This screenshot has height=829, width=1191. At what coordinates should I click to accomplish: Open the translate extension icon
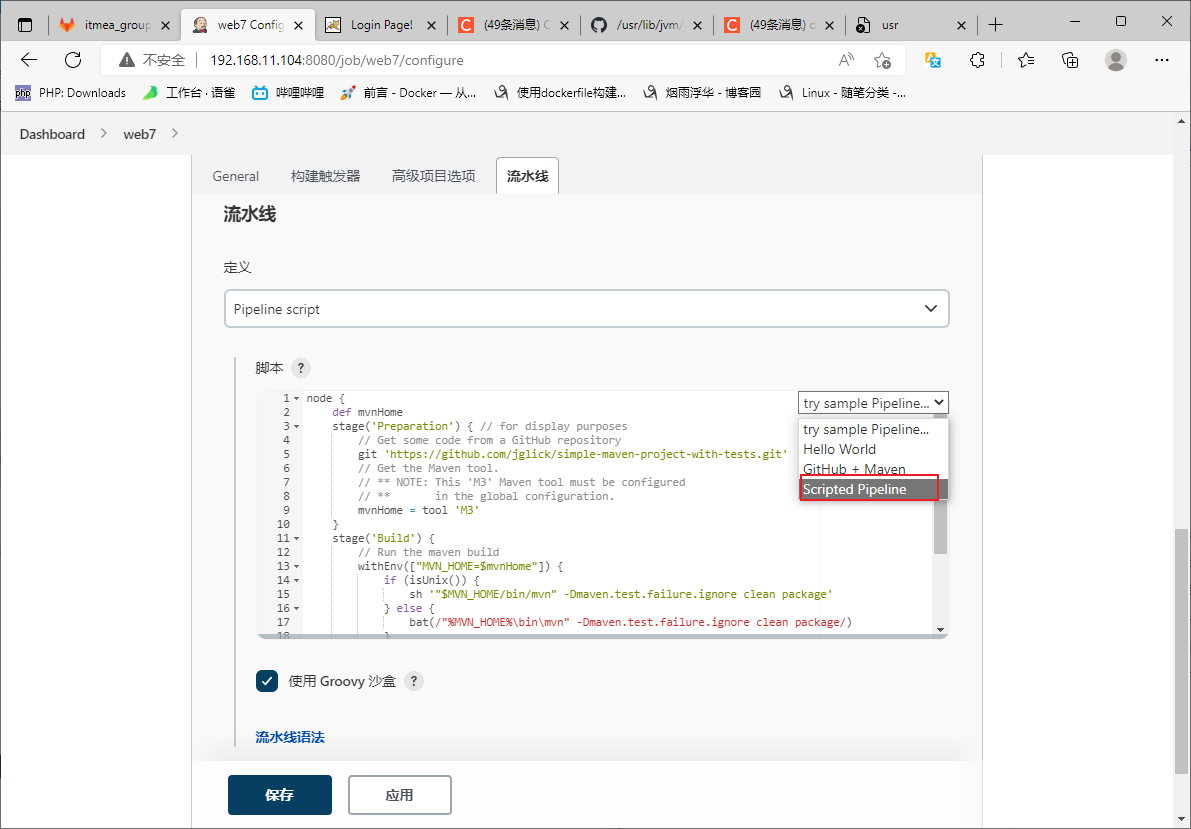934,60
